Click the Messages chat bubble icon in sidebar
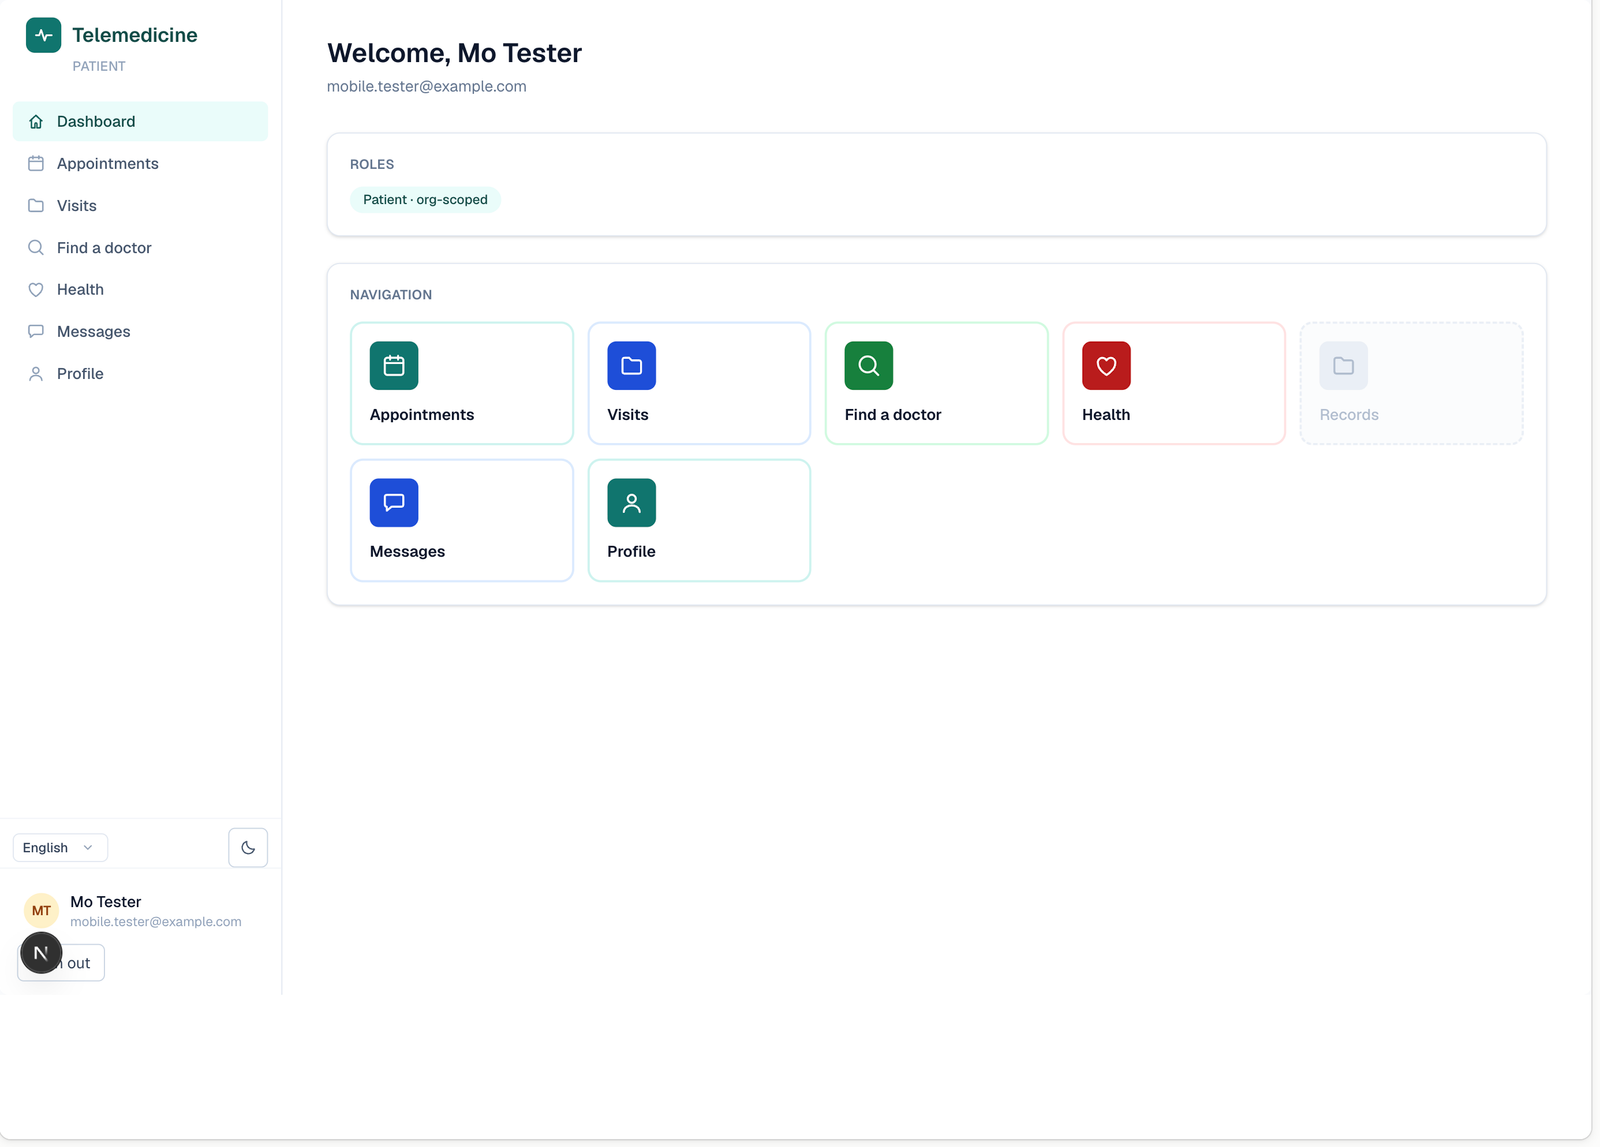 point(36,332)
